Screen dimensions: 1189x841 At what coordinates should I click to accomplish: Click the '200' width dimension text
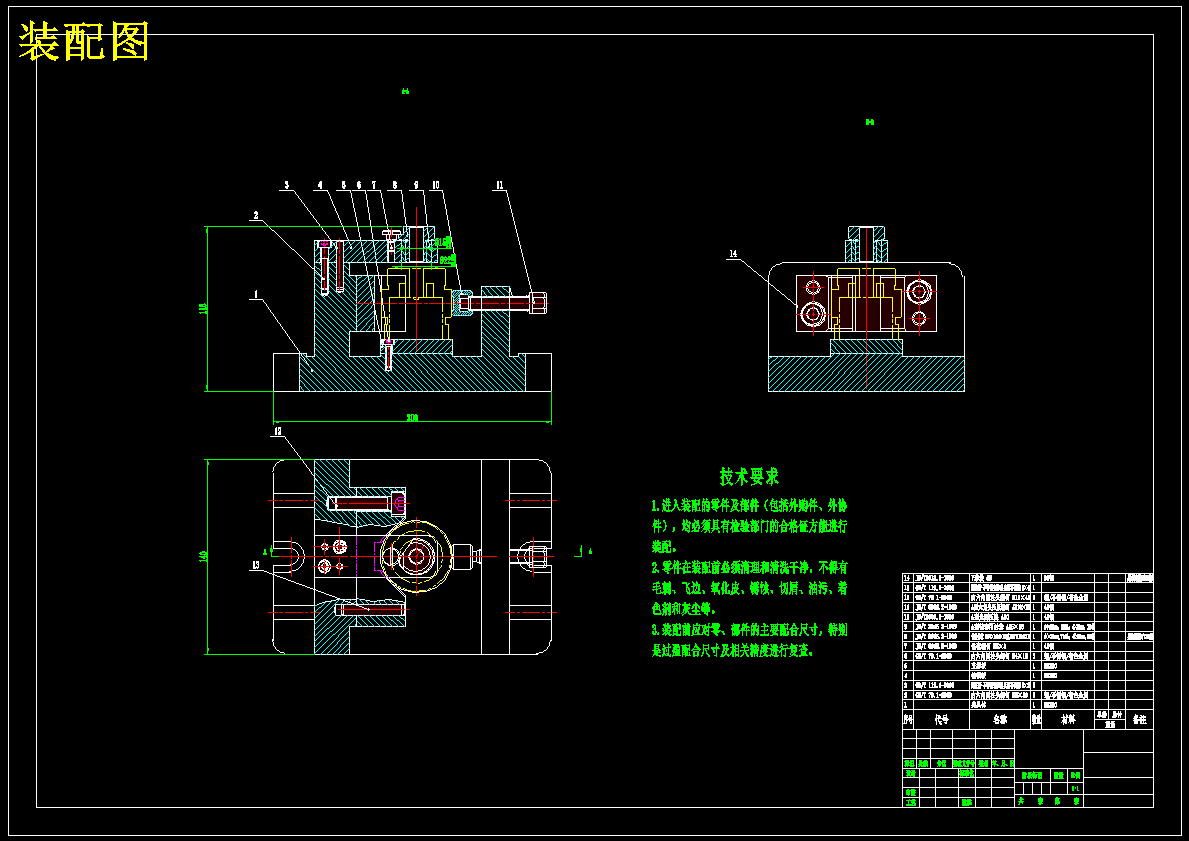[x=413, y=417]
